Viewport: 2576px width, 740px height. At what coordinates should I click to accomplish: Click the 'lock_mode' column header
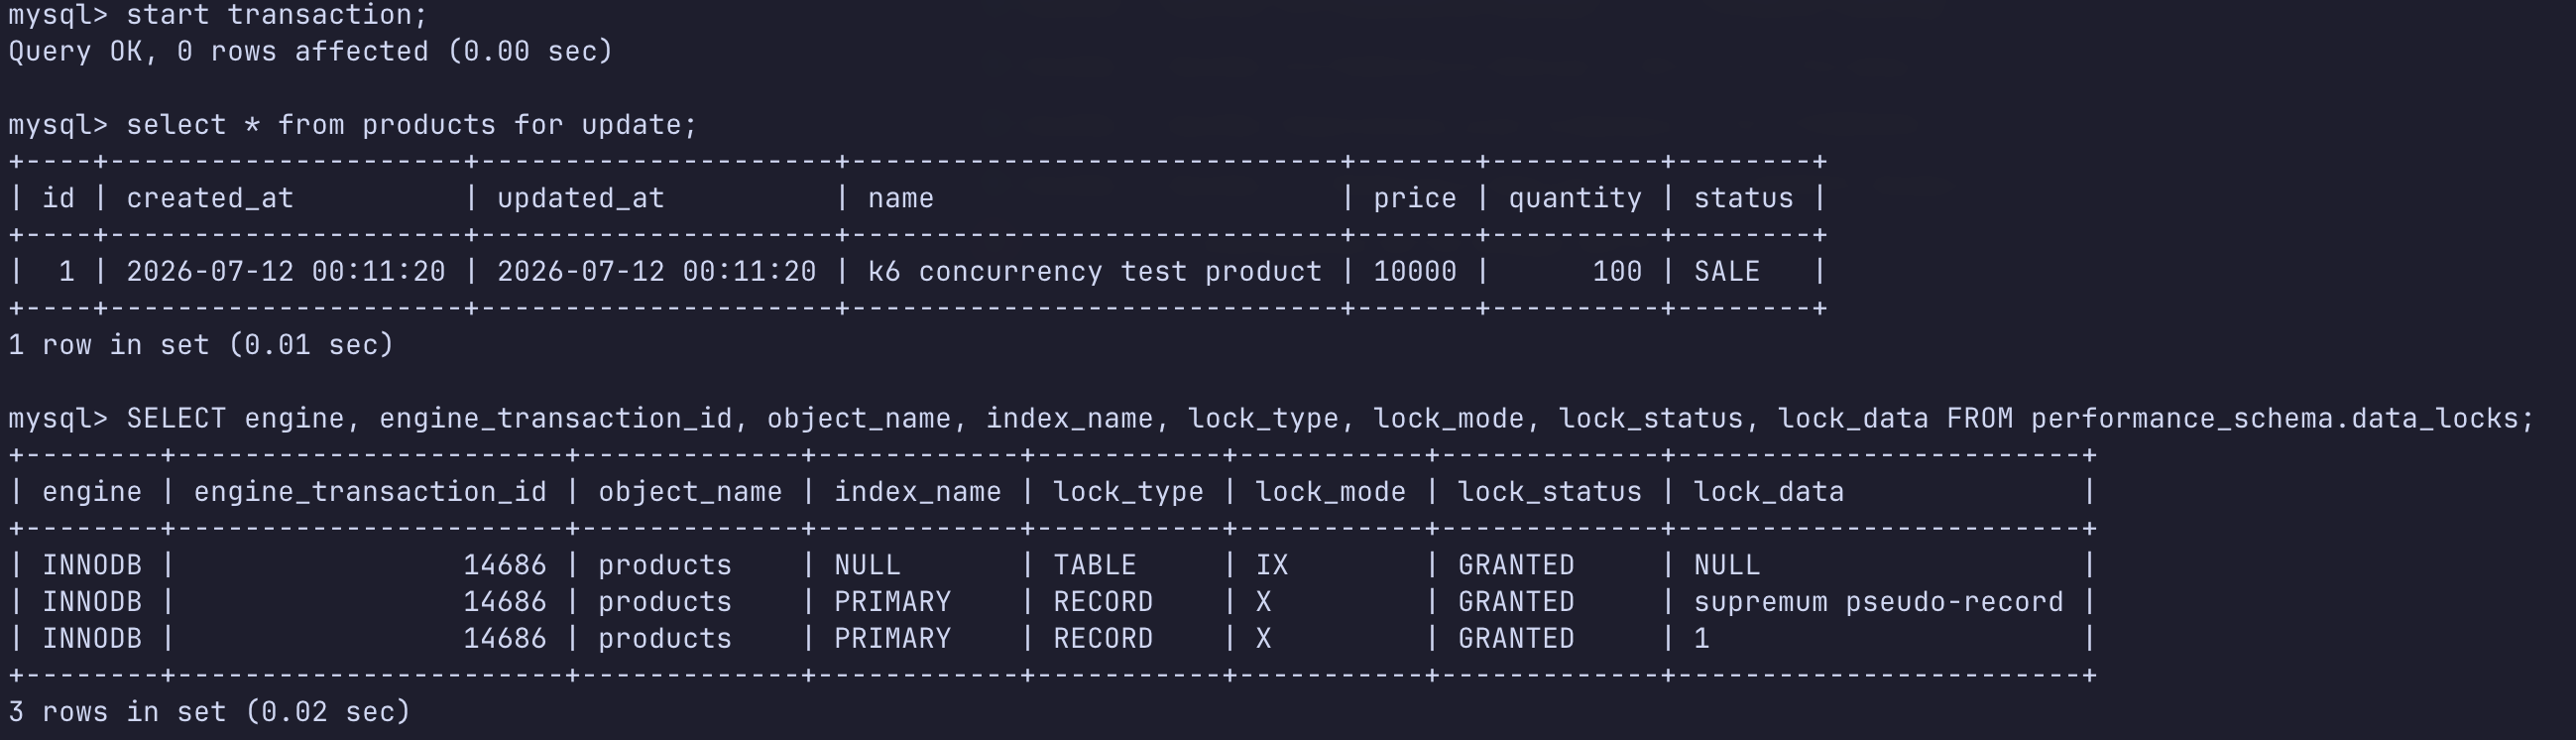(x=1330, y=492)
